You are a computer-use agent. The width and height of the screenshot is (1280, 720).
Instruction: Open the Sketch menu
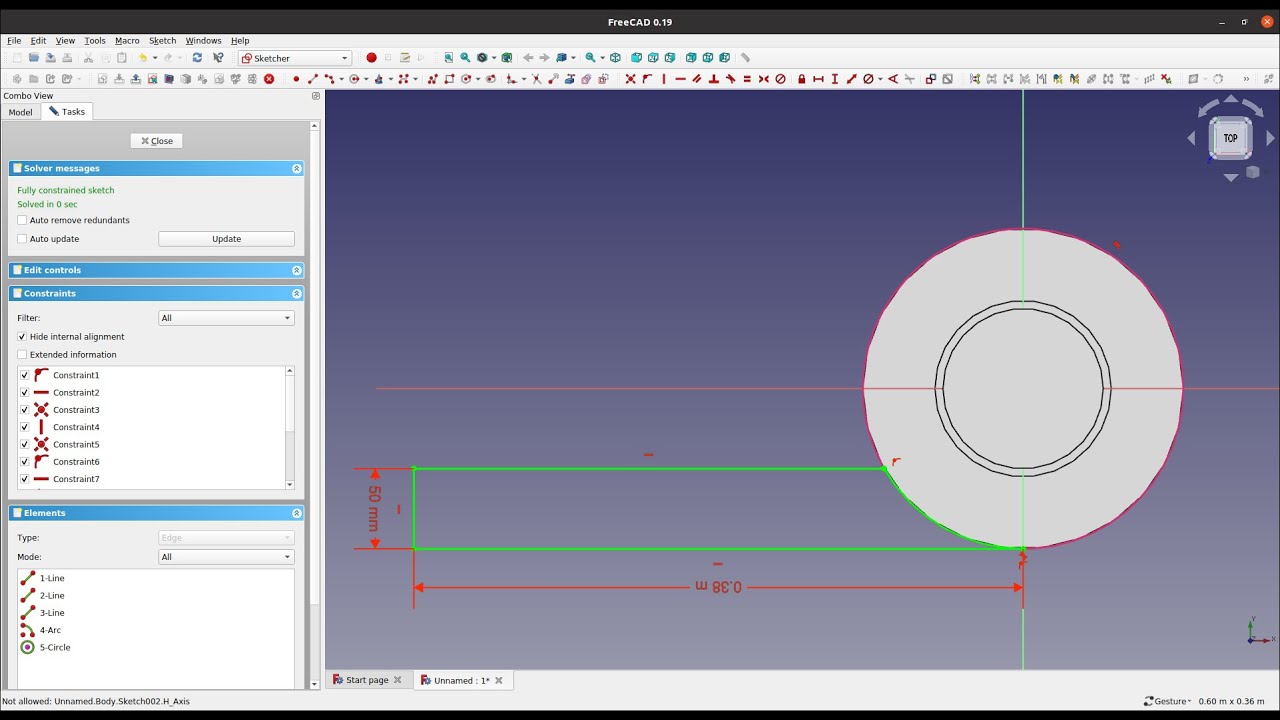coord(162,41)
